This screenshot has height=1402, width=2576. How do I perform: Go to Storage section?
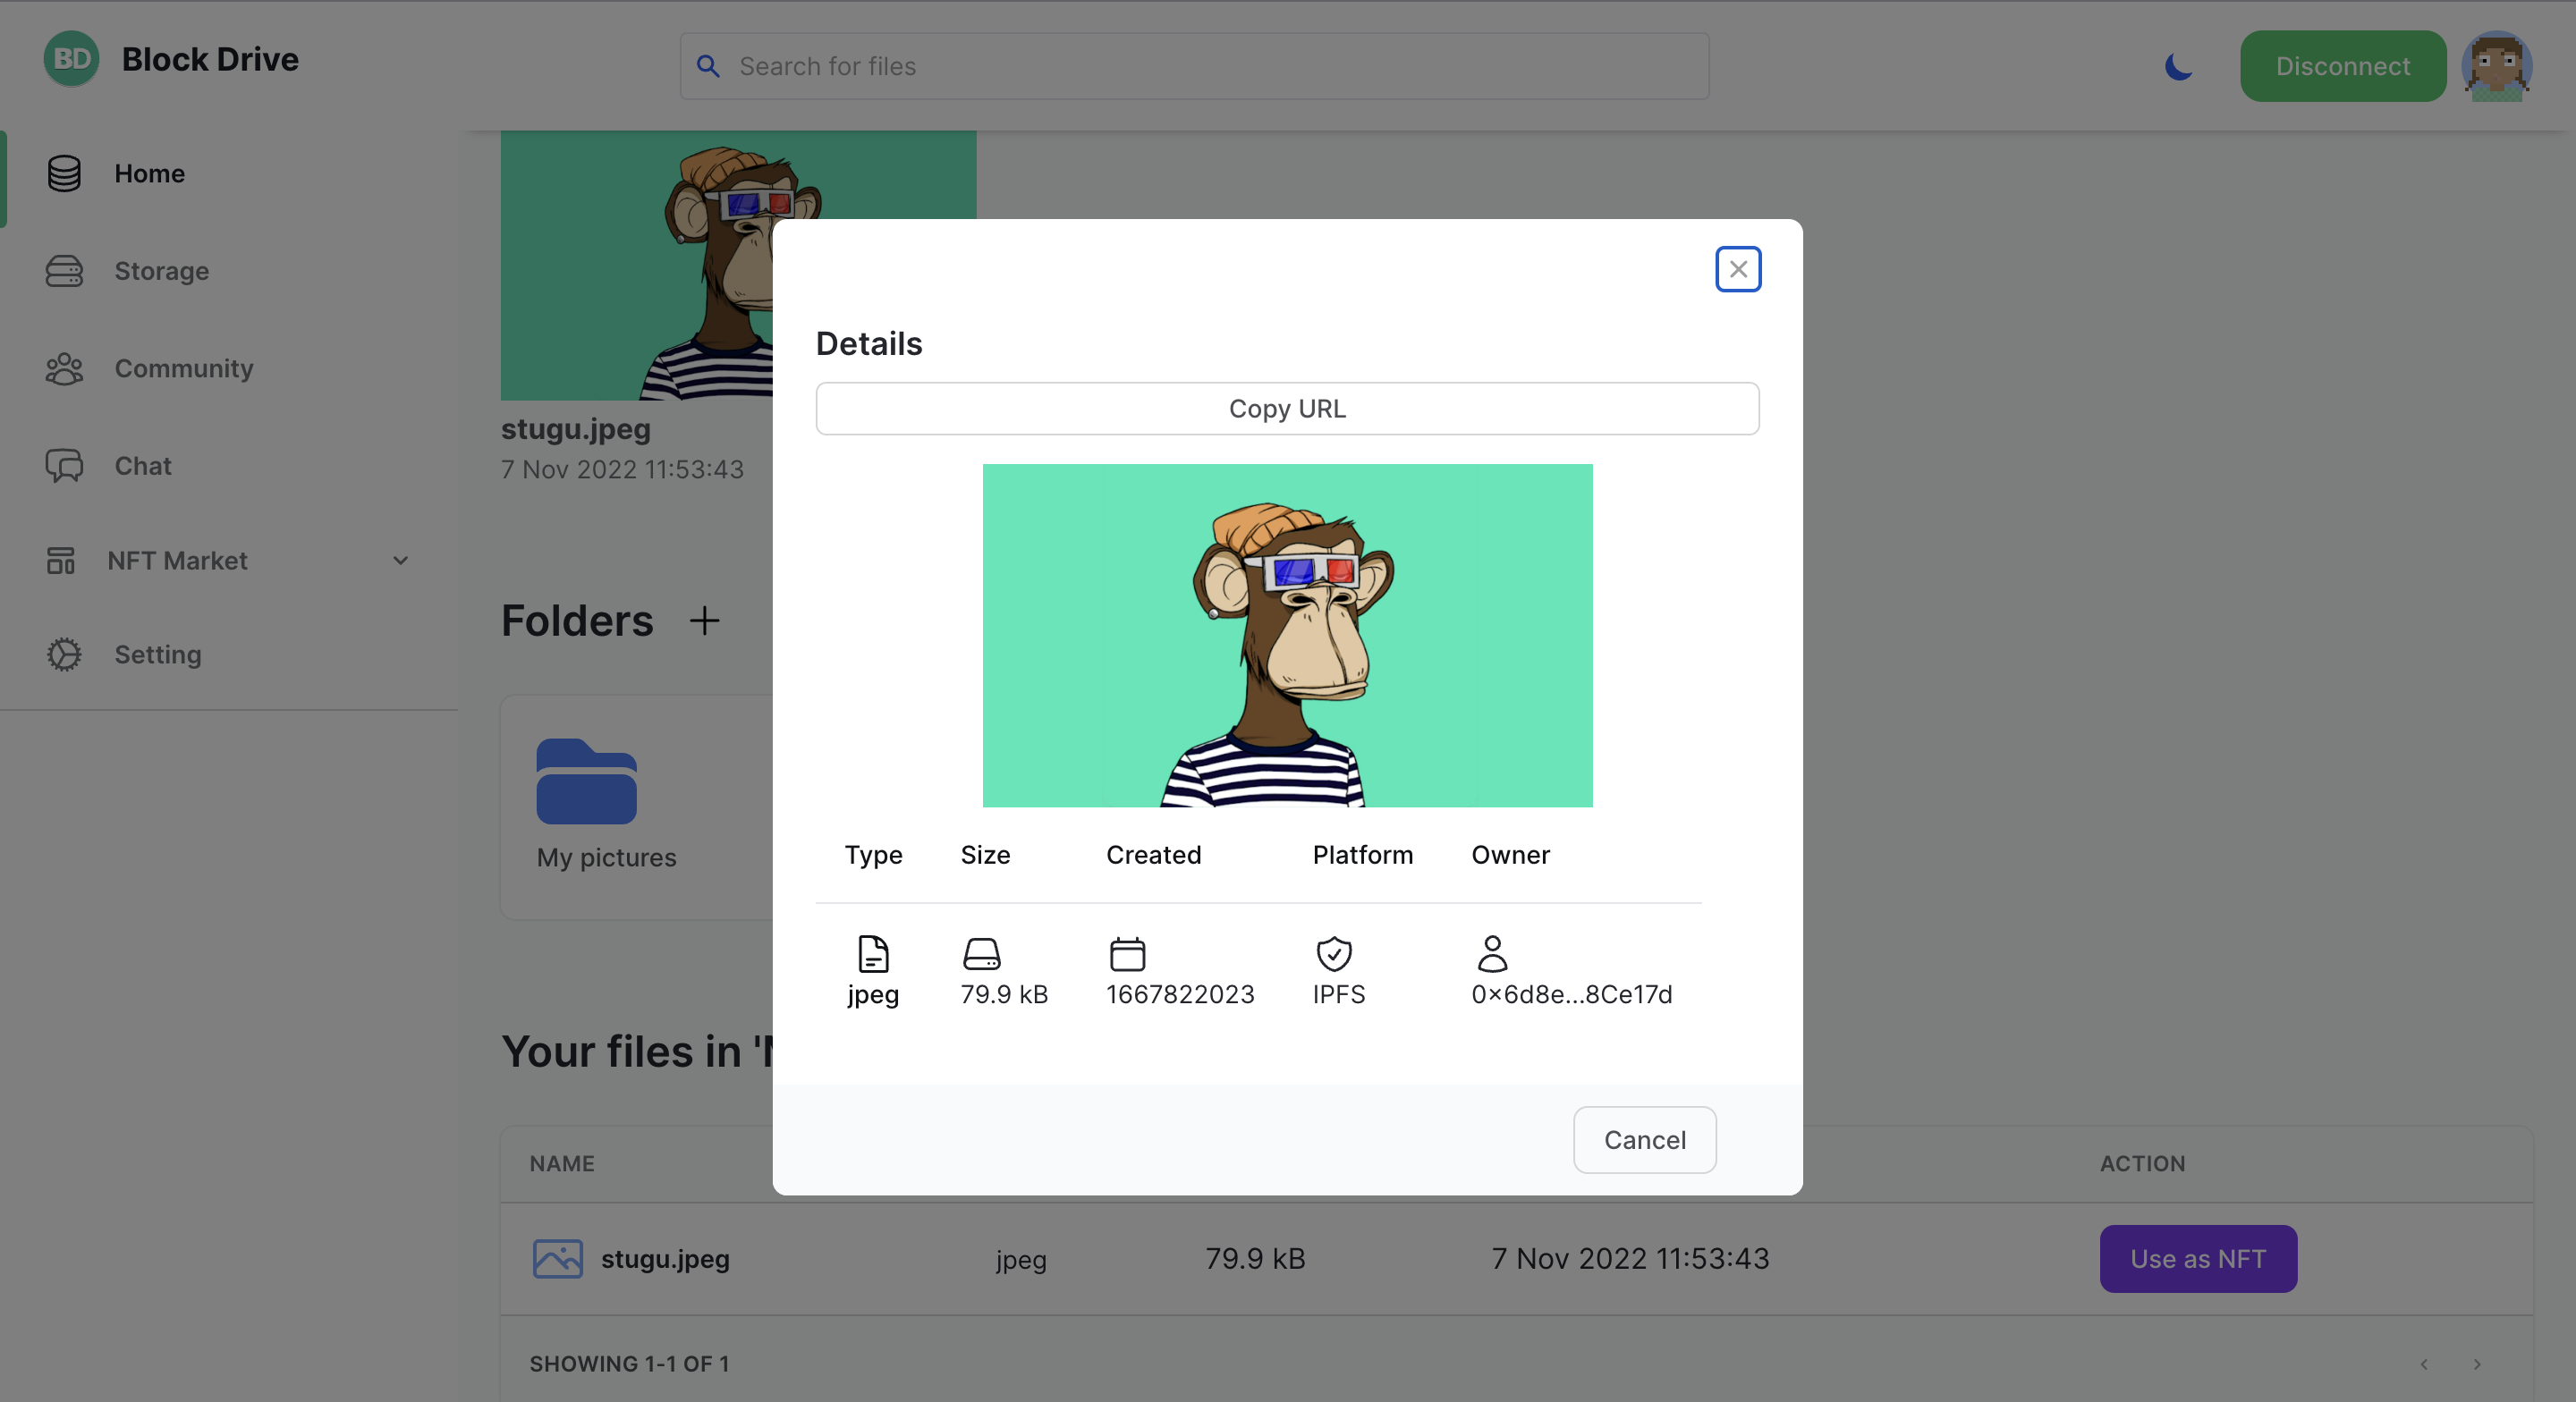(x=161, y=271)
